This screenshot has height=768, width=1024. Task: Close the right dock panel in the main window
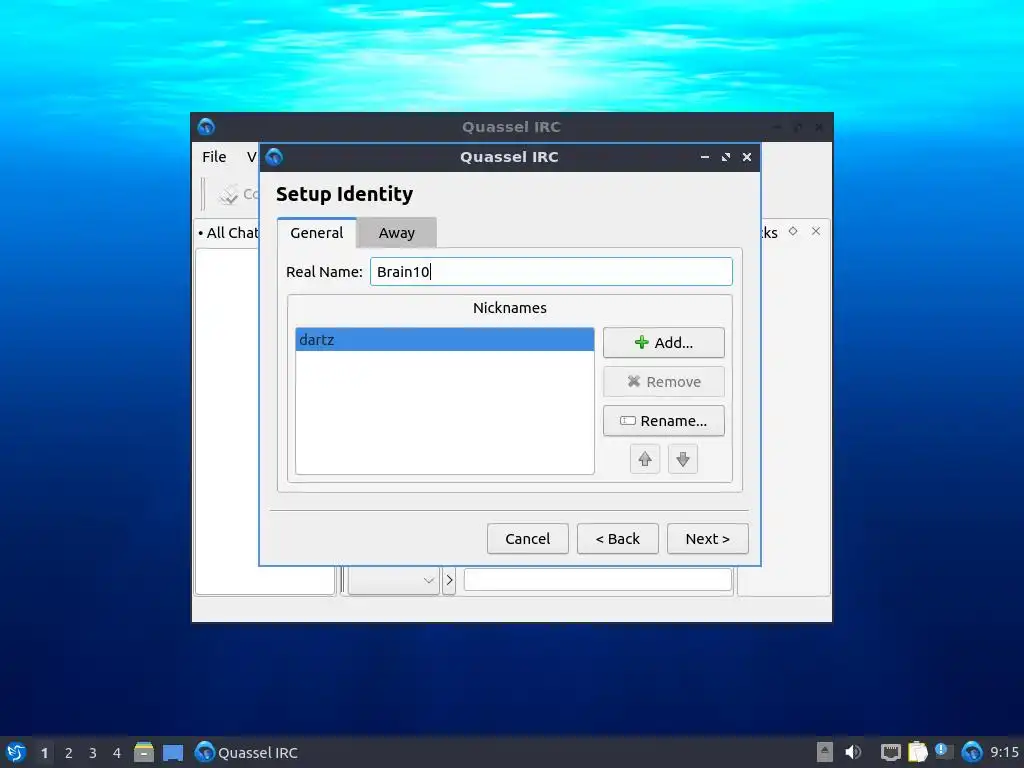[816, 231]
